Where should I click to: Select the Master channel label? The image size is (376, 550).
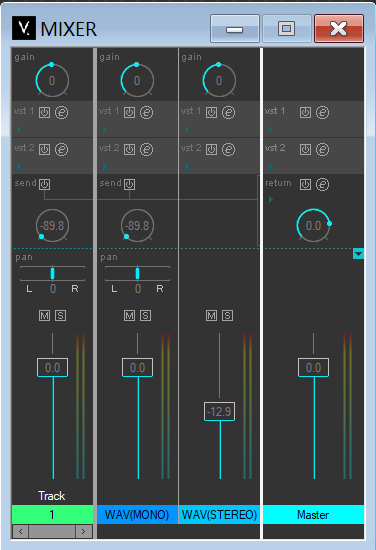tap(314, 515)
